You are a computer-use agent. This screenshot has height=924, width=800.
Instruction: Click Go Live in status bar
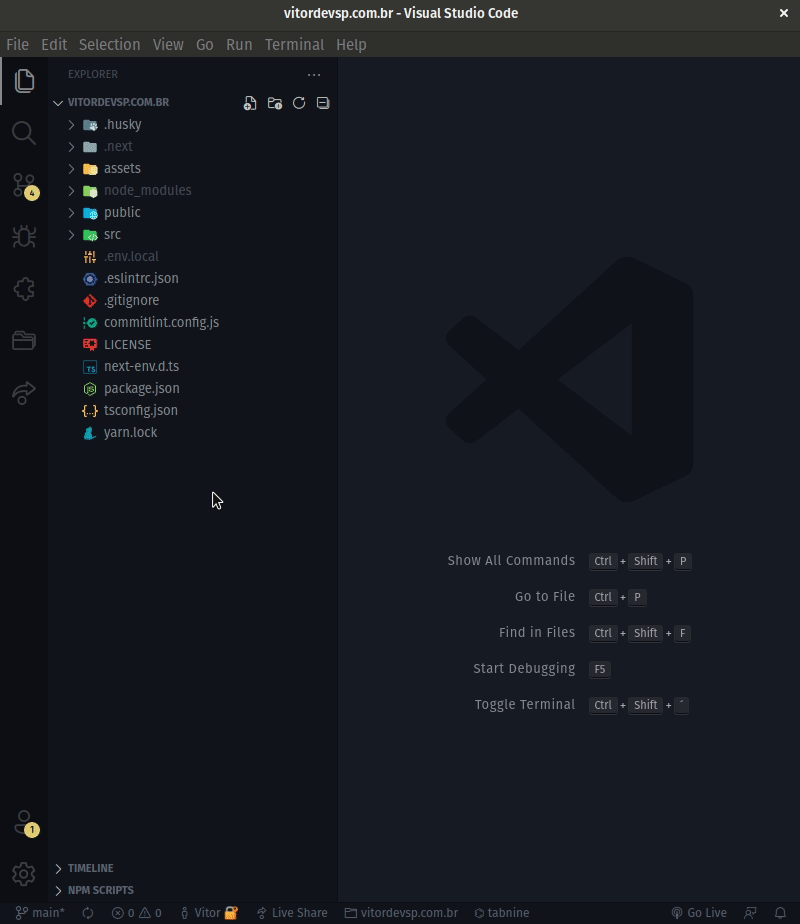[699, 913]
